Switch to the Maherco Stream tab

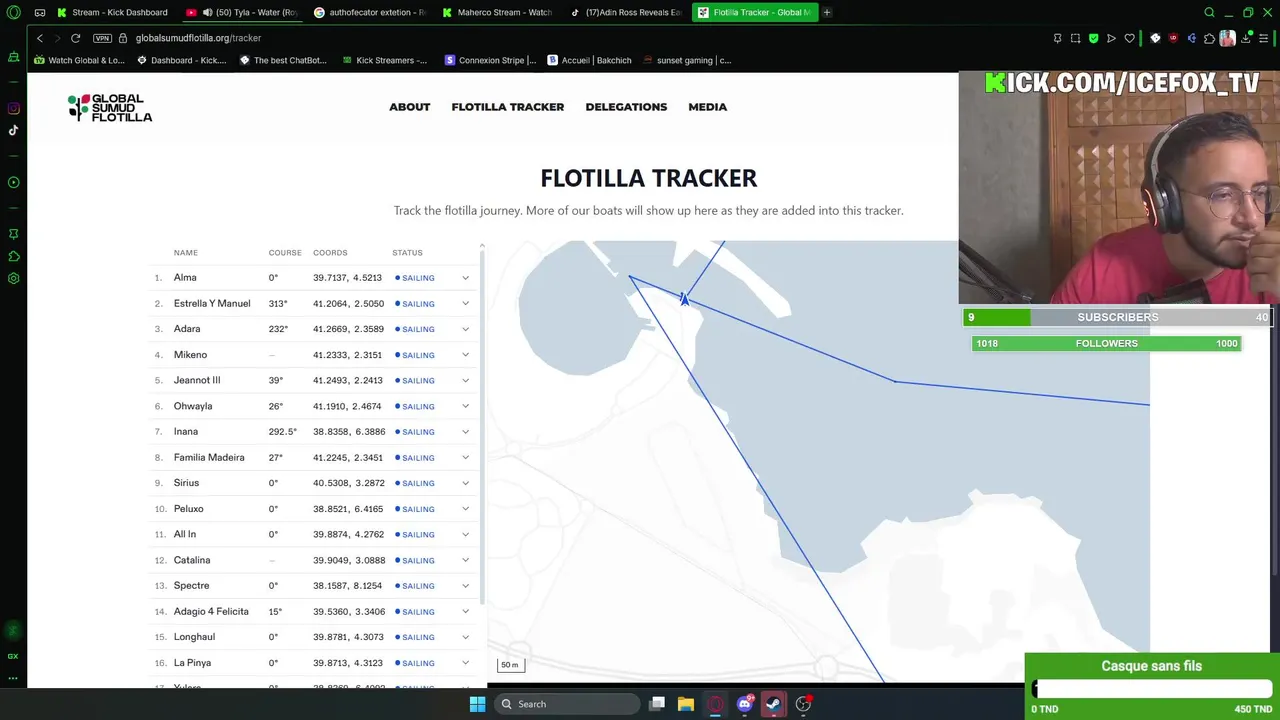(496, 12)
